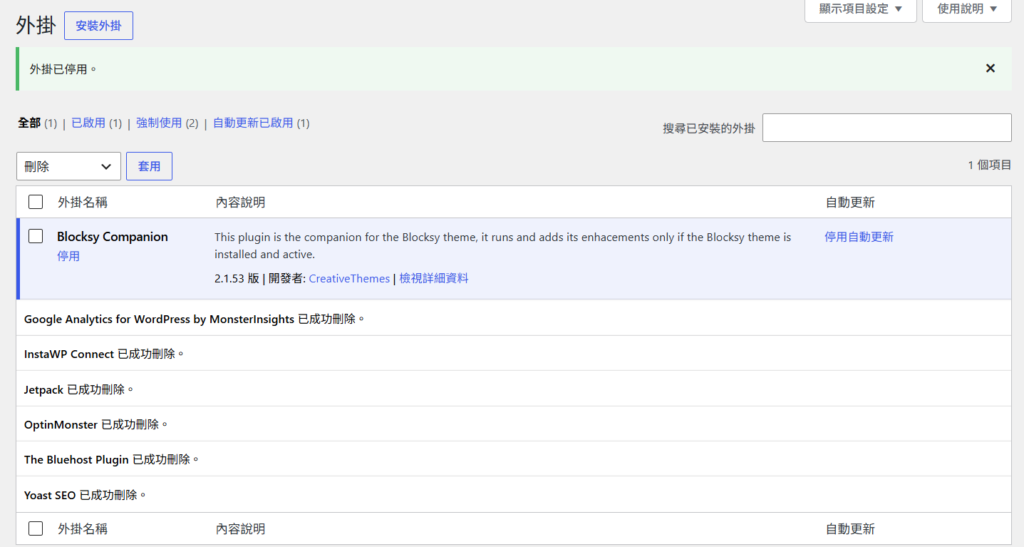The width and height of the screenshot is (1024, 547).
Task: Click 停用 under Blocksy Companion
Action: click(x=69, y=256)
